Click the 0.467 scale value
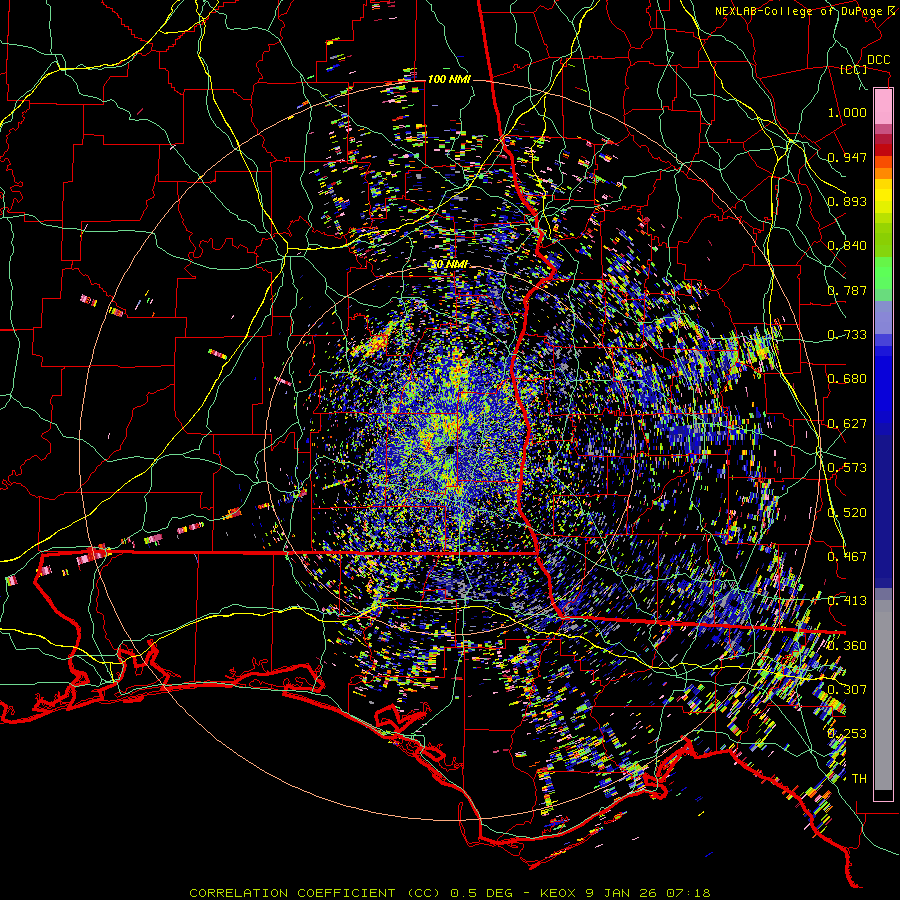 [x=847, y=557]
